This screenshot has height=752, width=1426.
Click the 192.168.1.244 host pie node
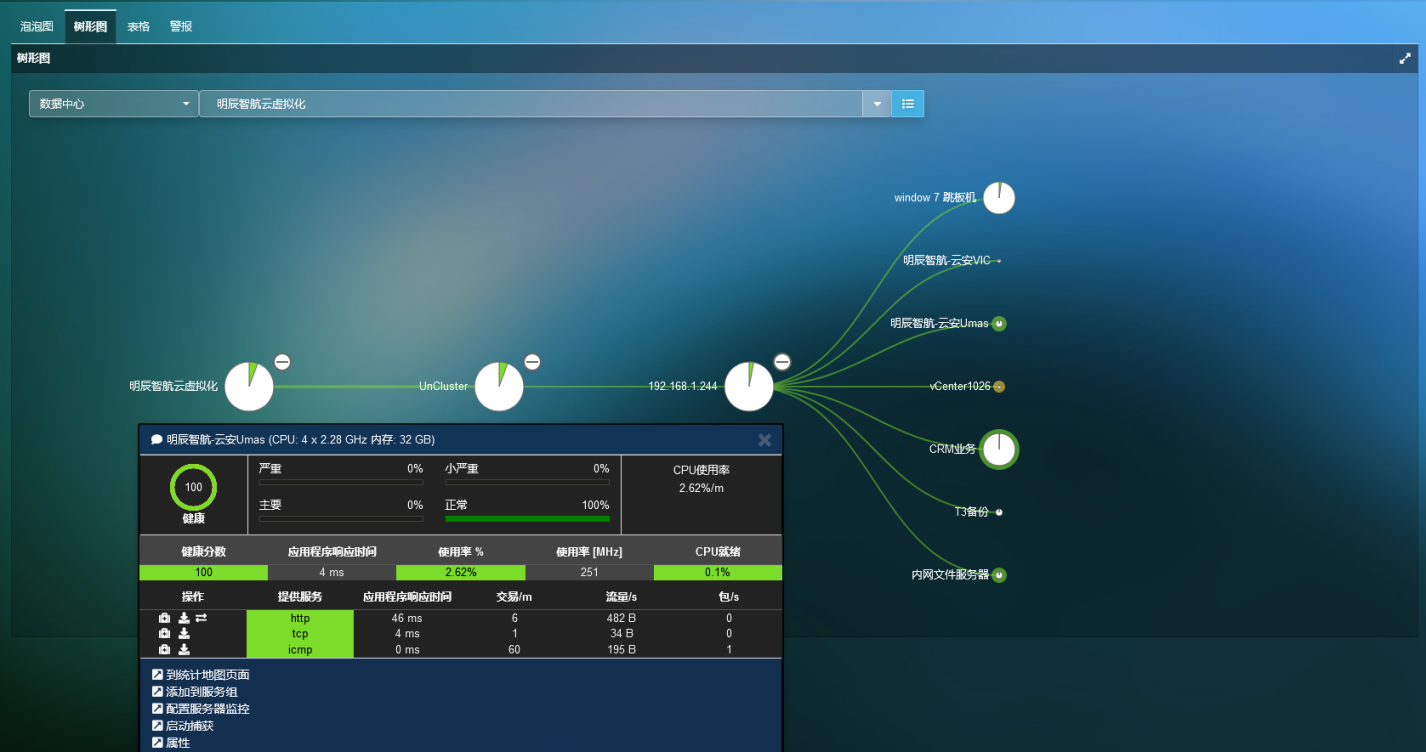tap(749, 387)
